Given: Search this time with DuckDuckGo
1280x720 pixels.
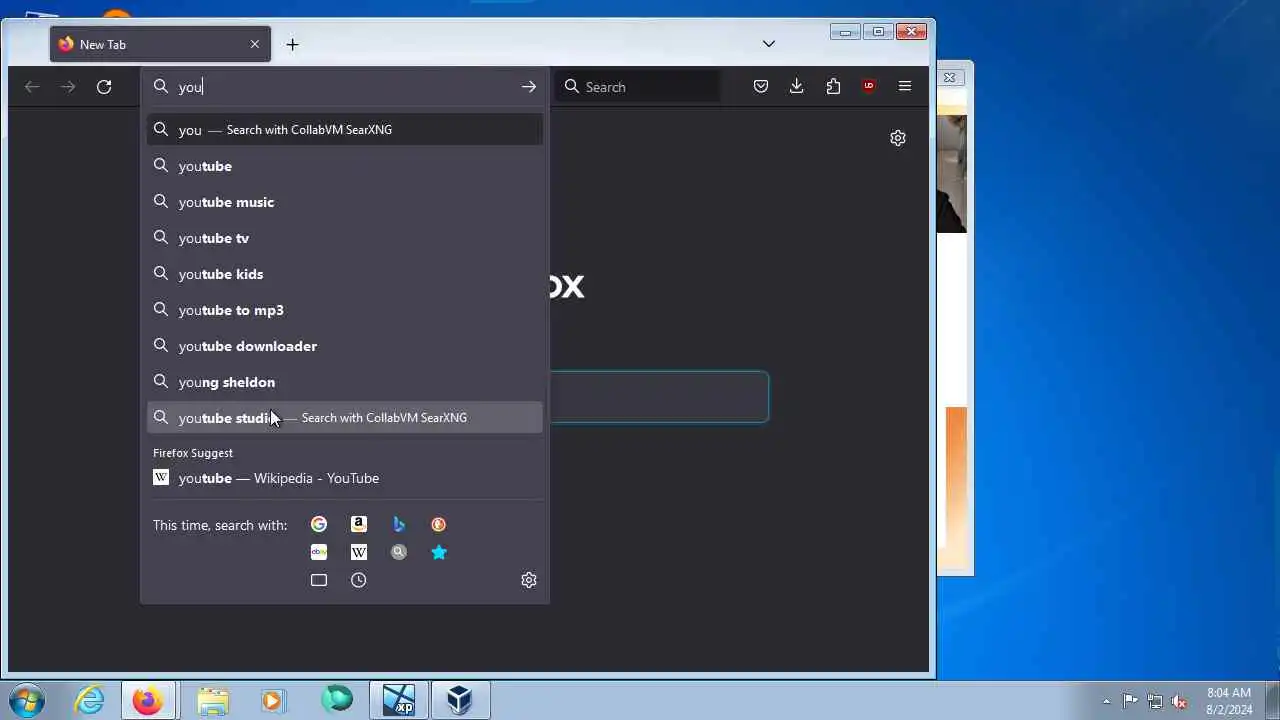Looking at the screenshot, I should click(x=439, y=524).
